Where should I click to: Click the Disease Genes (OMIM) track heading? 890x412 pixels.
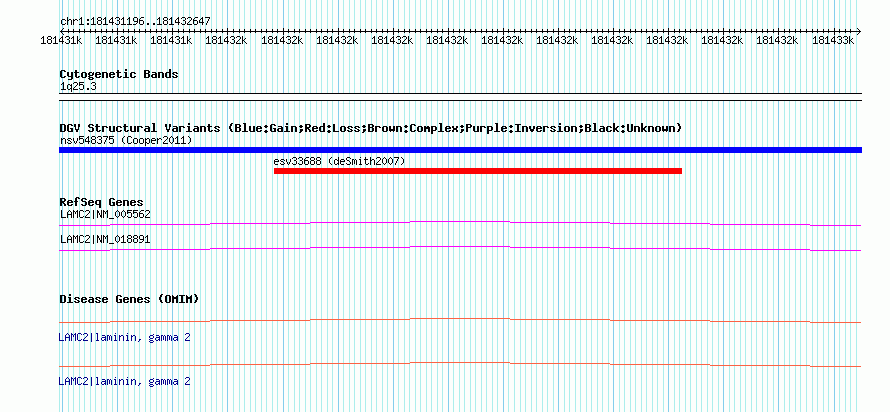[x=129, y=299]
